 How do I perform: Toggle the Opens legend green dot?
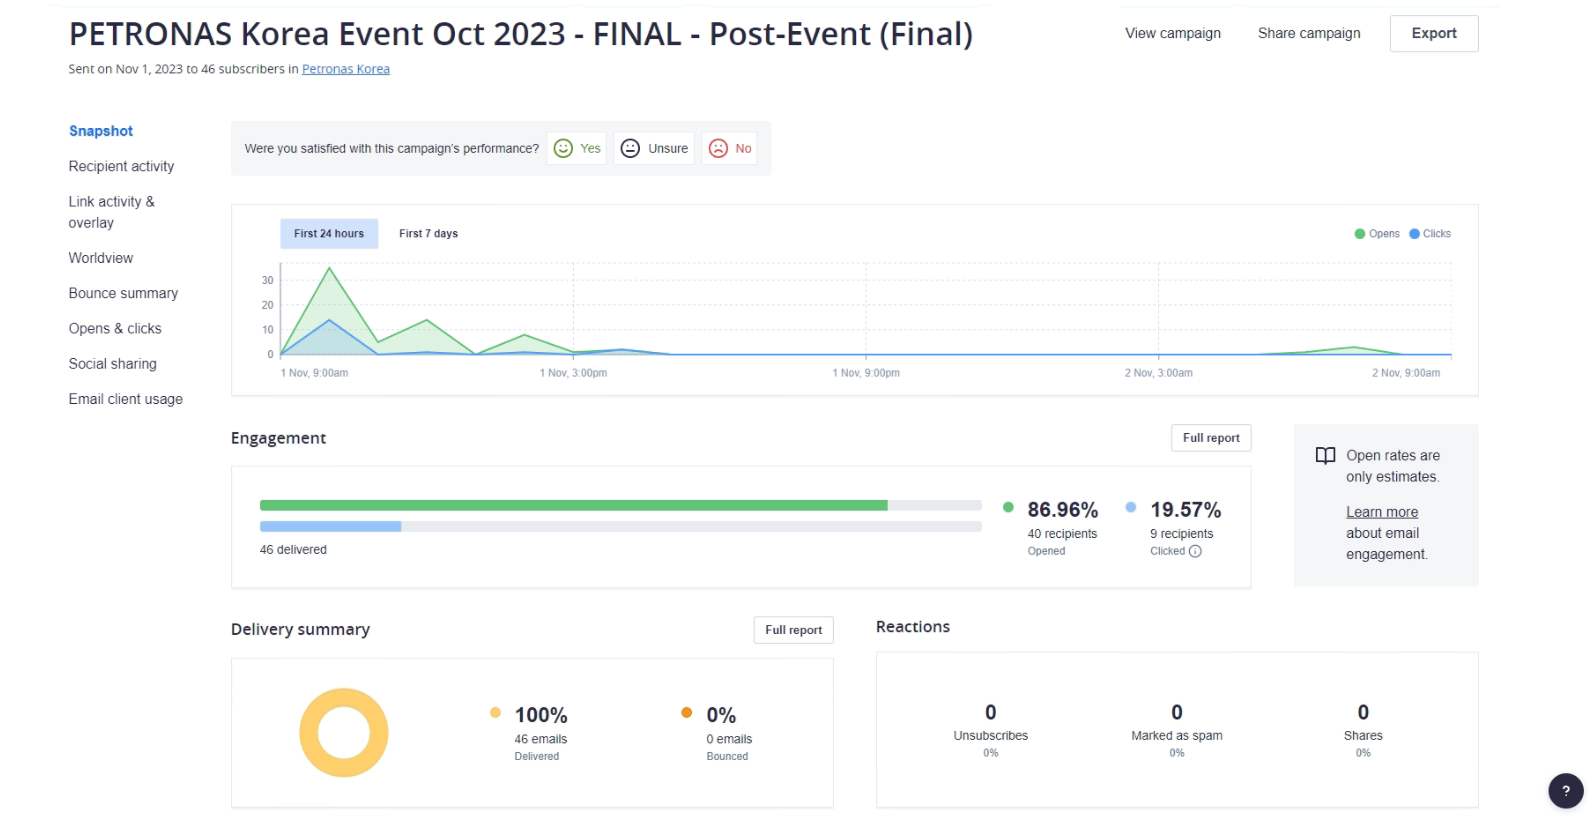click(x=1359, y=234)
